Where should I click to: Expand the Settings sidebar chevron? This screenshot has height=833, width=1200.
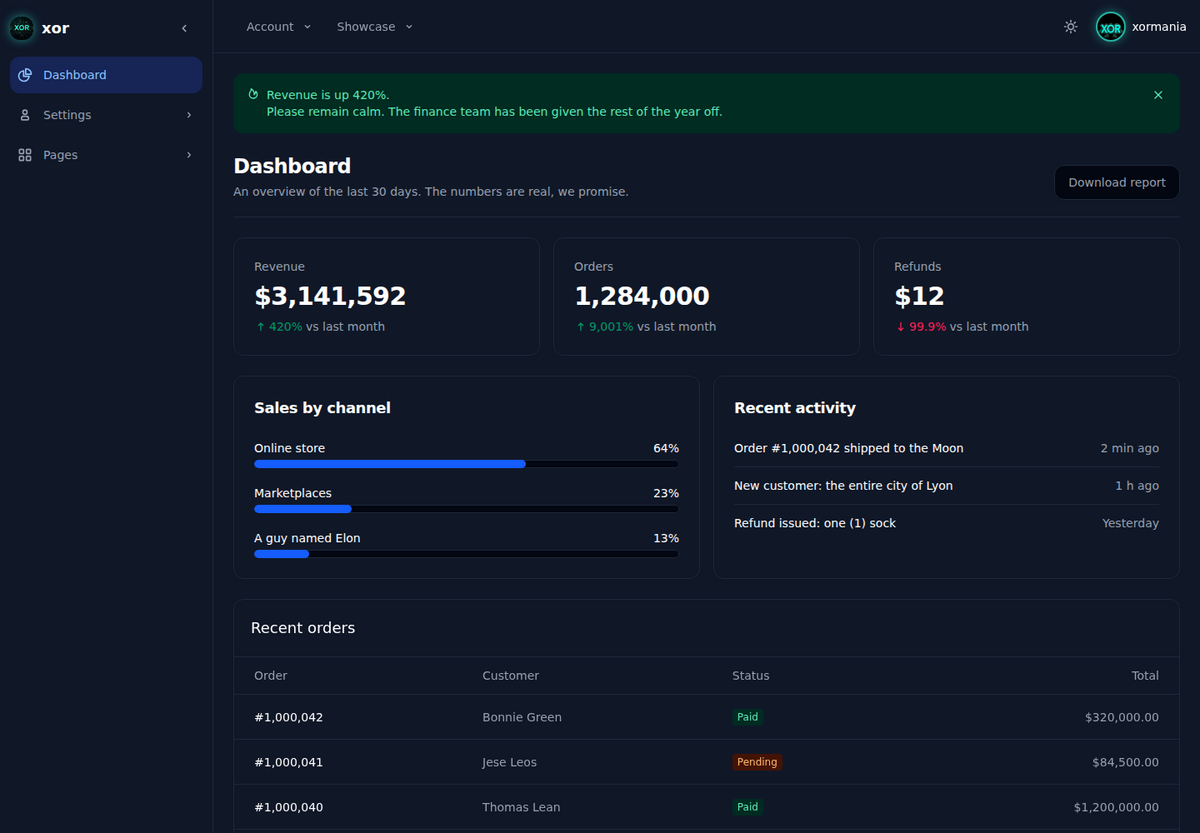[189, 115]
